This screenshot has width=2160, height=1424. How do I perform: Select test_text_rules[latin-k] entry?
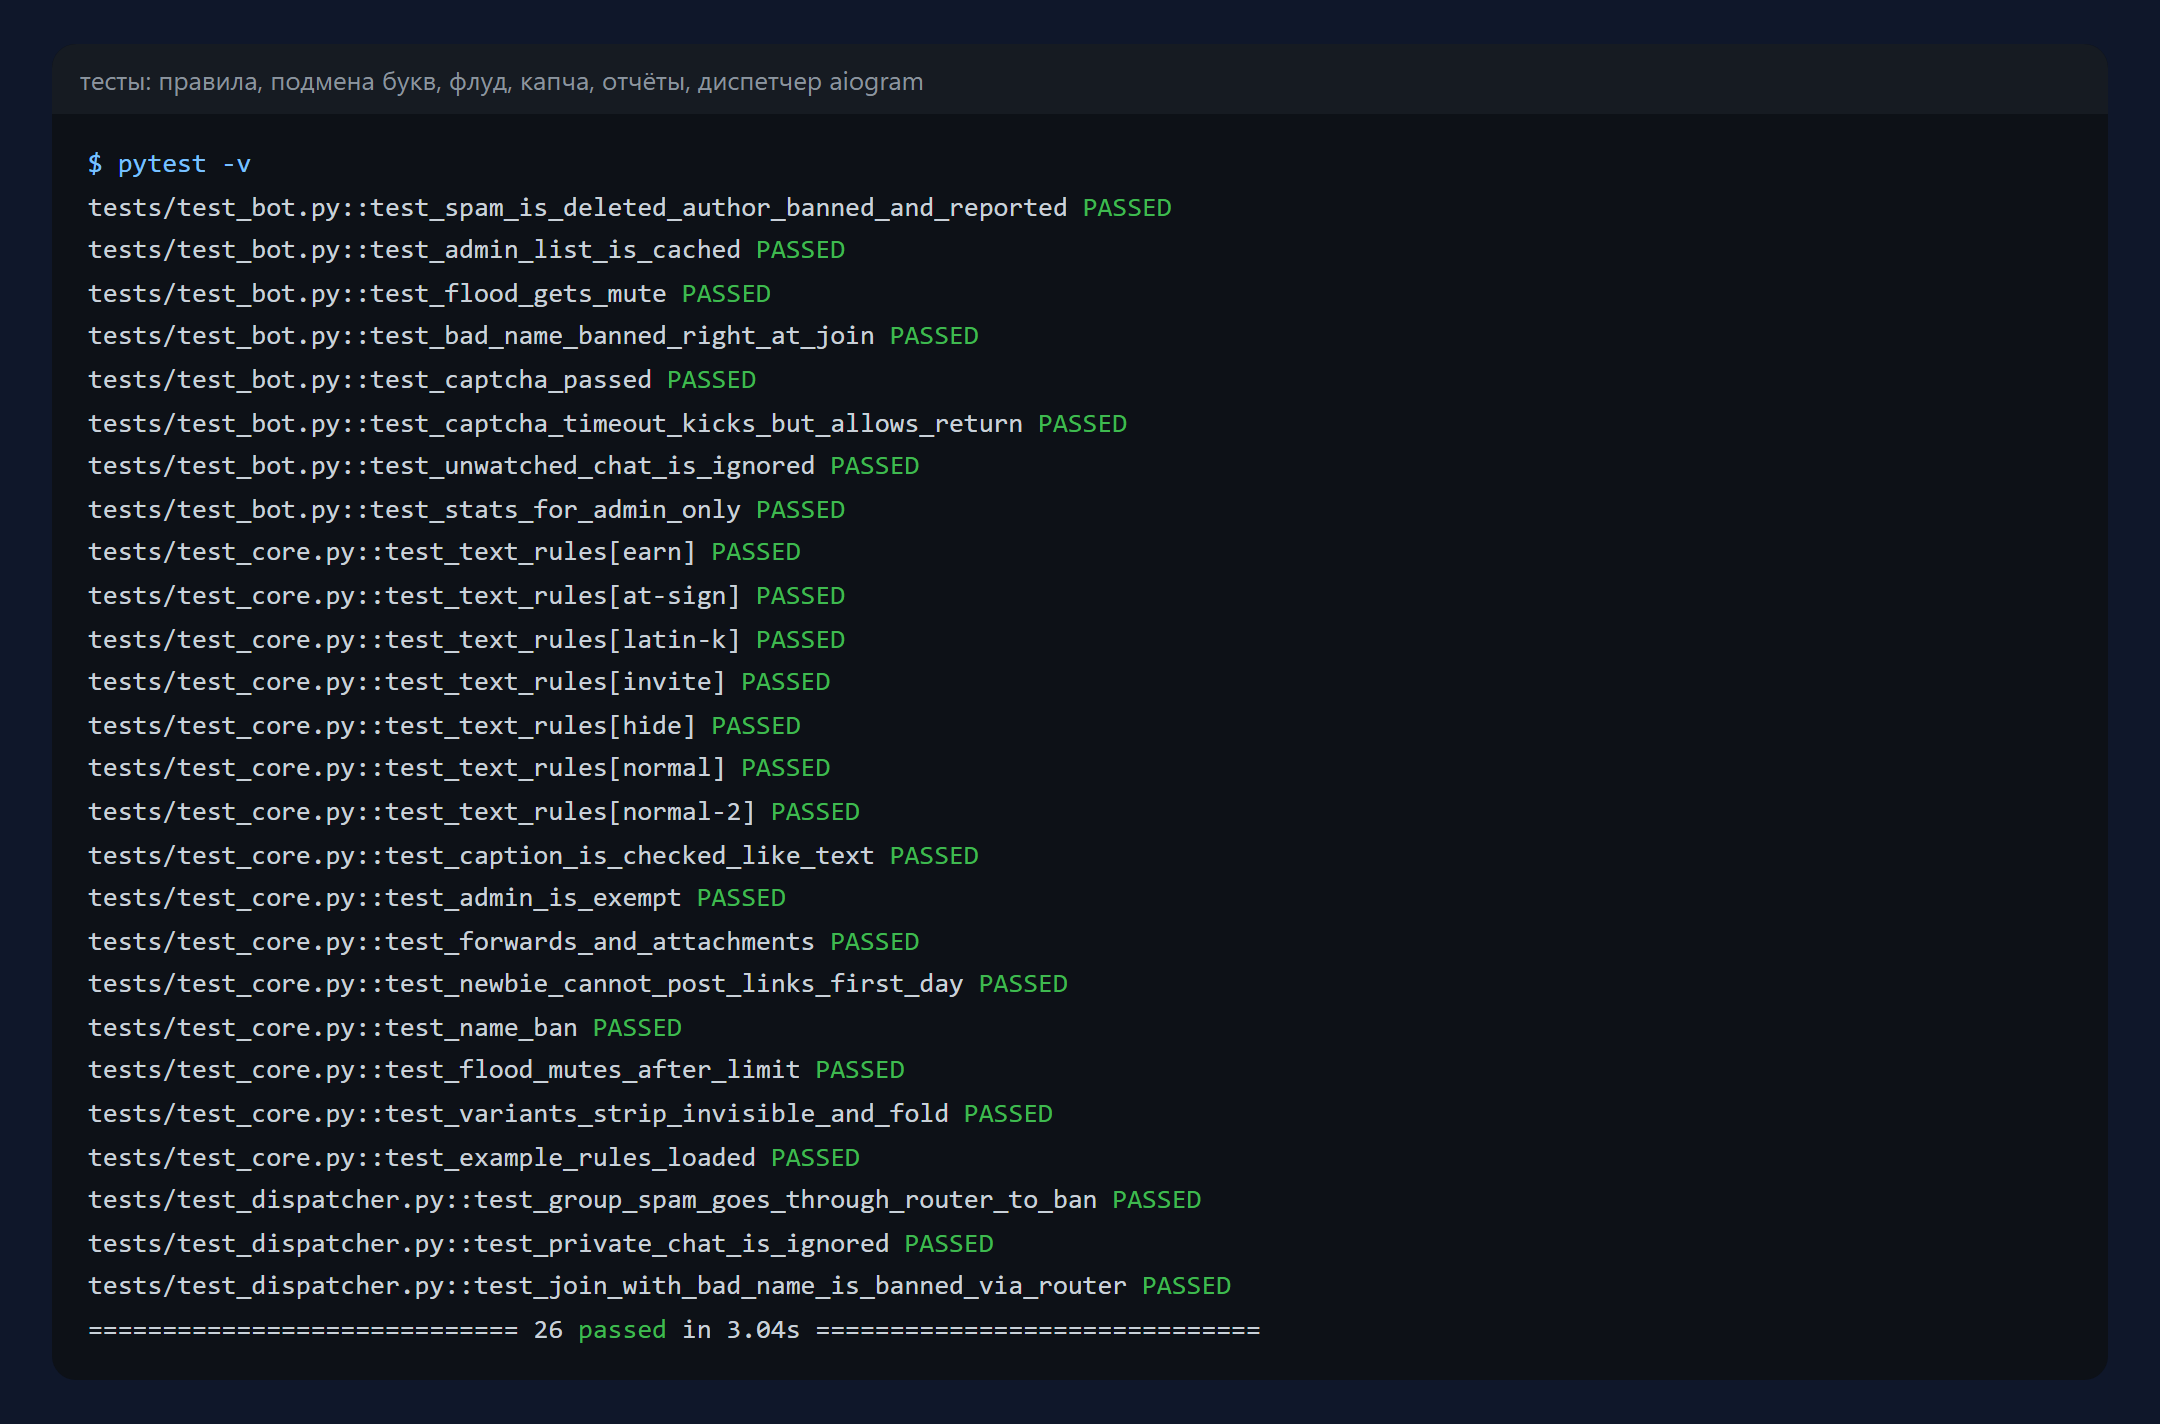click(467, 640)
